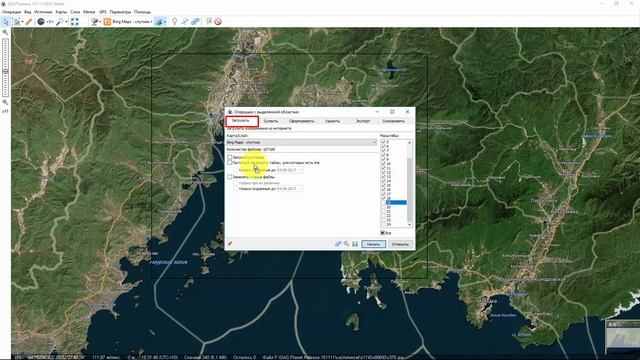Viewport: 640px width, 360px height.
Task: Switch to the Удалить tab
Action: (332, 121)
